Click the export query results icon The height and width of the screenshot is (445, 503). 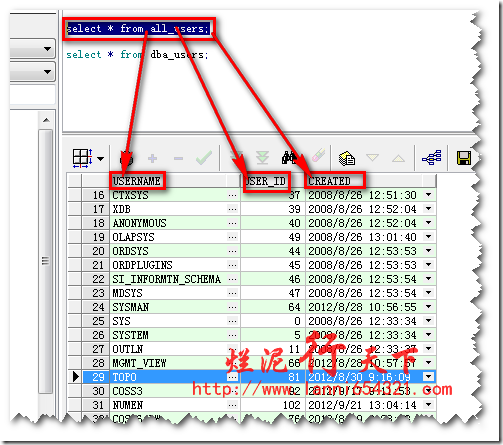347,158
